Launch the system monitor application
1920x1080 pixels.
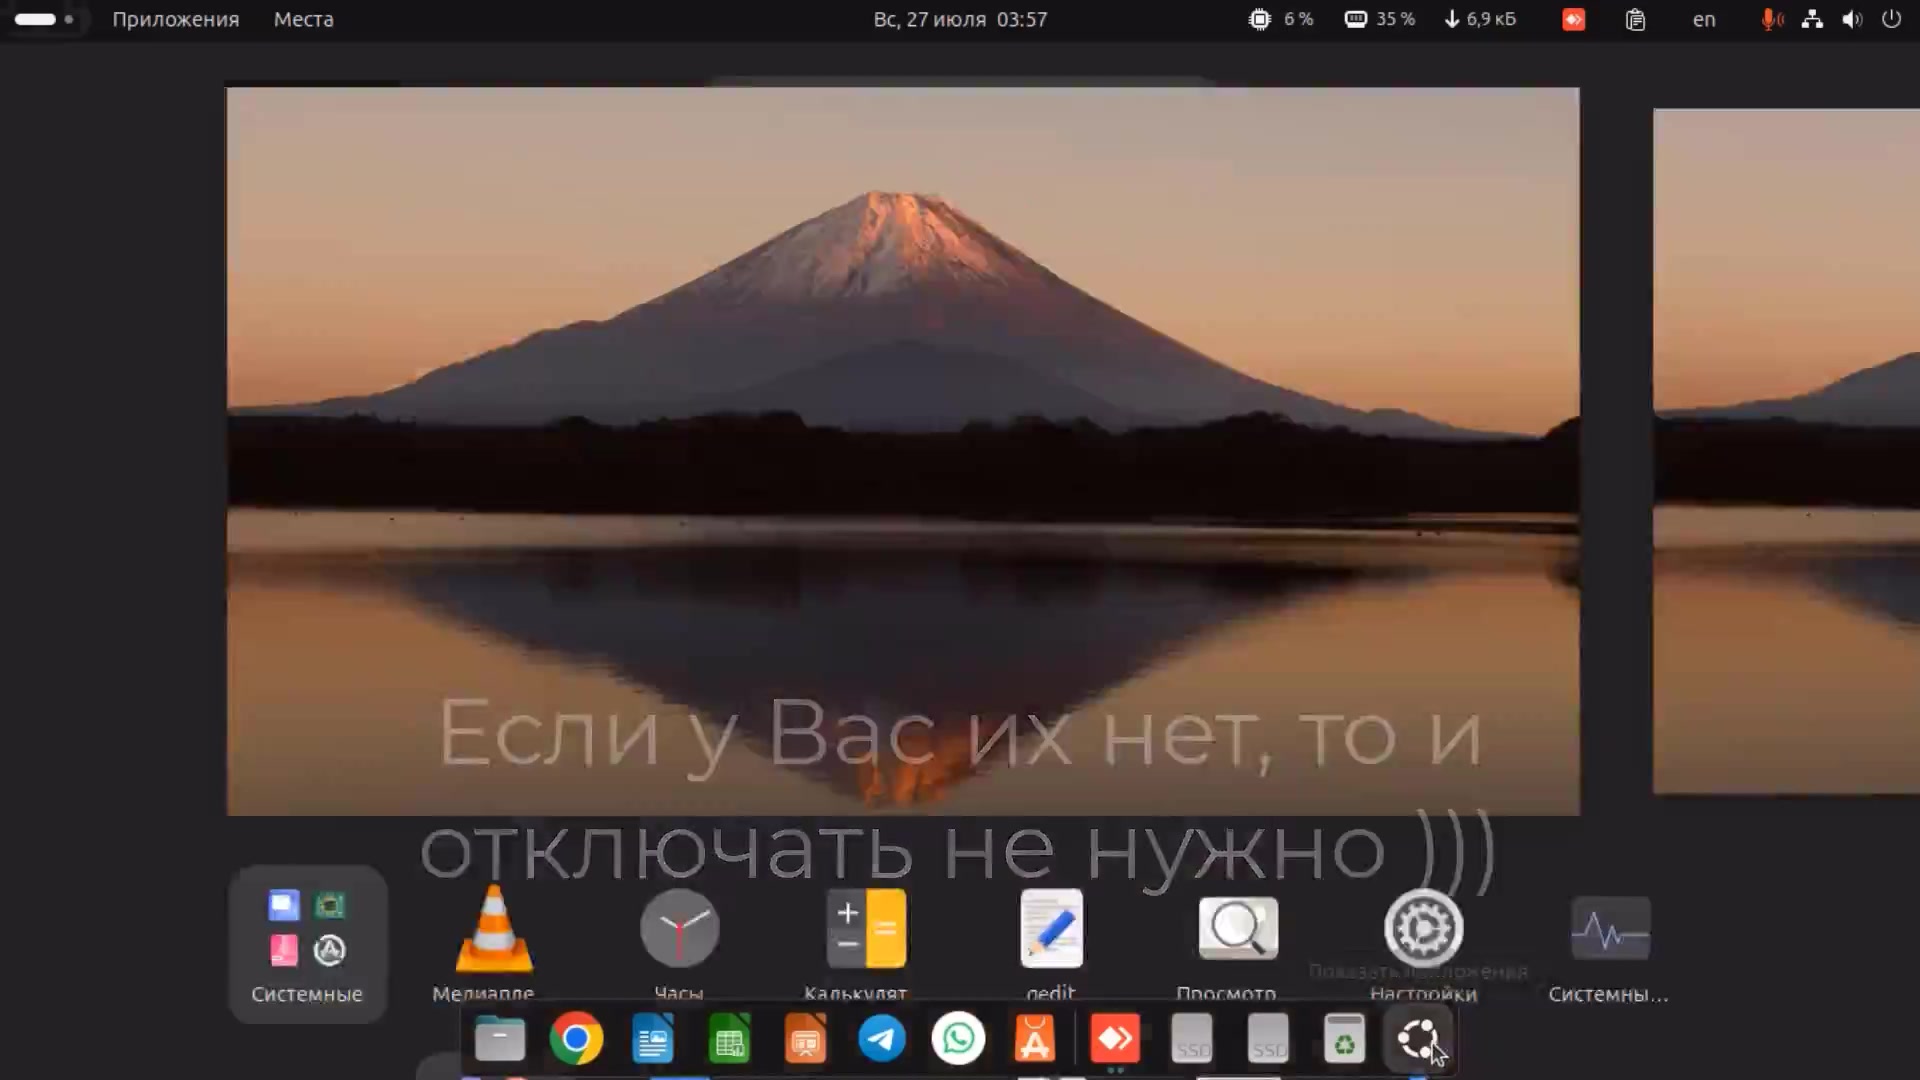click(x=1610, y=928)
